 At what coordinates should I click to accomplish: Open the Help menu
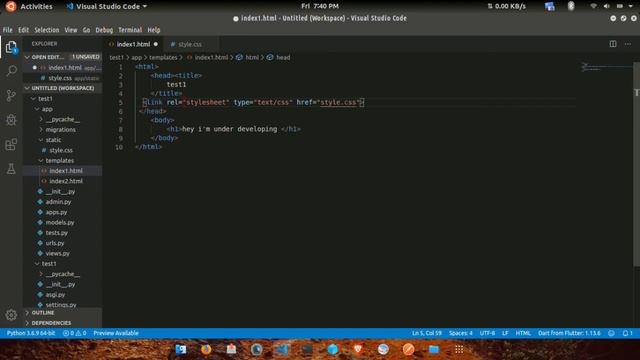tap(153, 30)
